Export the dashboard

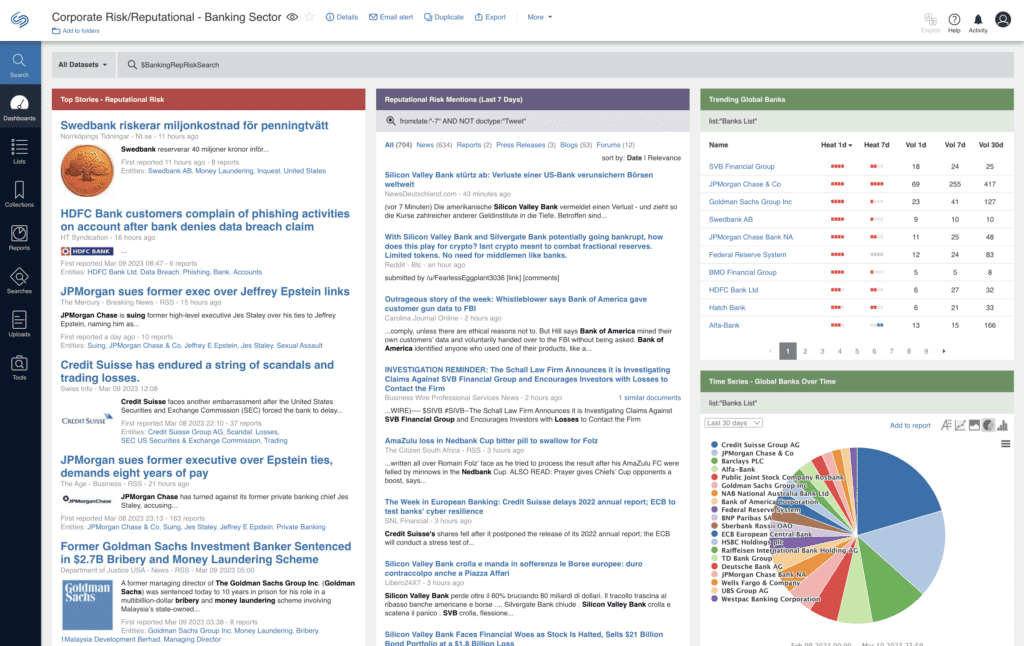pos(490,17)
